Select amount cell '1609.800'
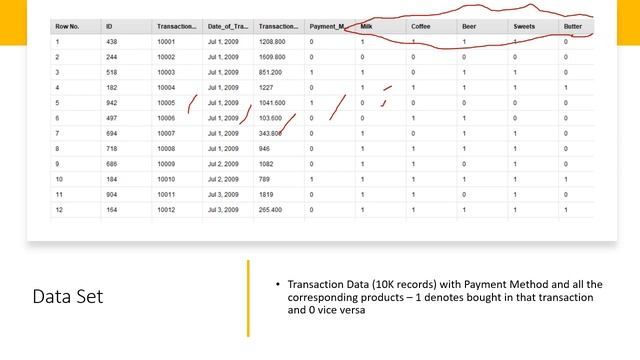The image size is (640, 360). tap(272, 57)
